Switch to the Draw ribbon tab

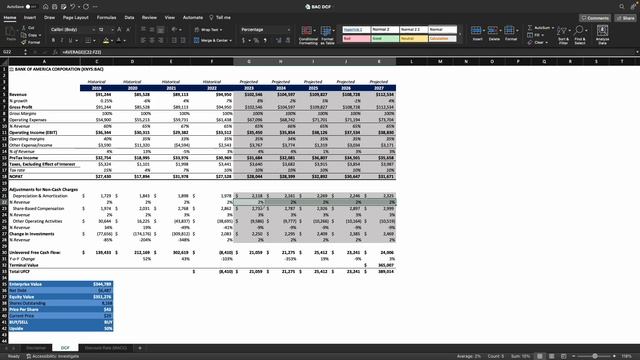coord(49,18)
